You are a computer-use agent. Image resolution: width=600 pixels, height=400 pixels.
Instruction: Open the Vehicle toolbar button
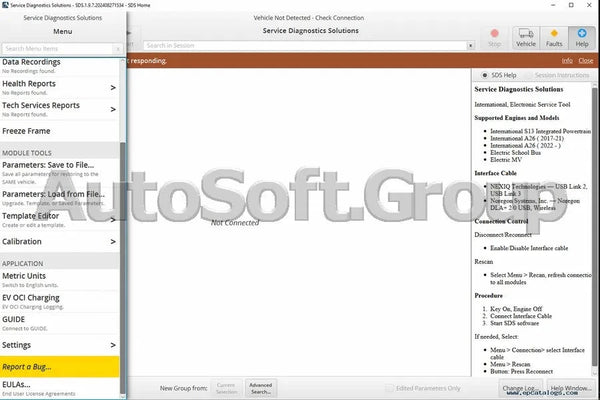tap(526, 38)
